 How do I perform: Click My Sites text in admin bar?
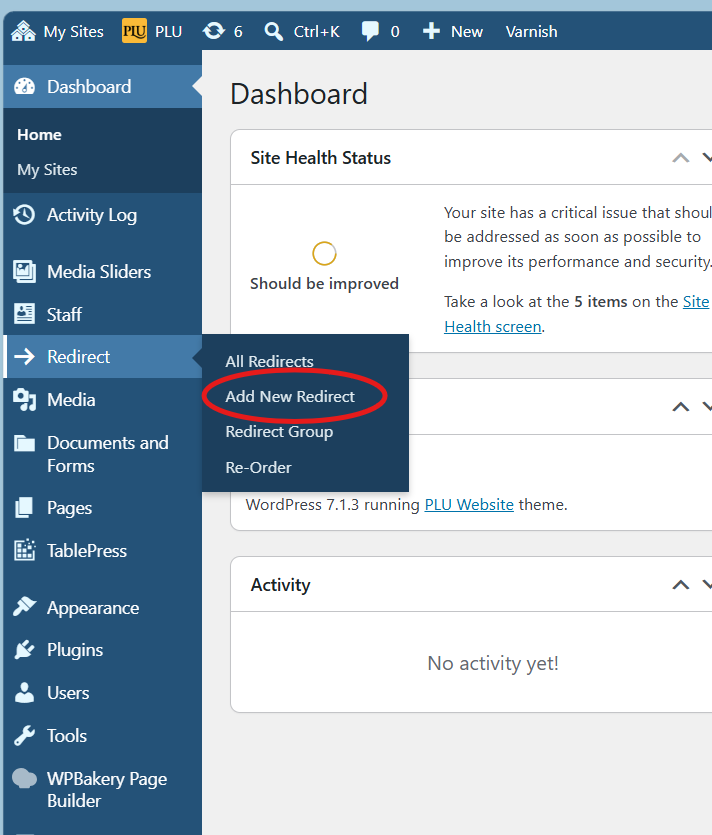(x=73, y=31)
